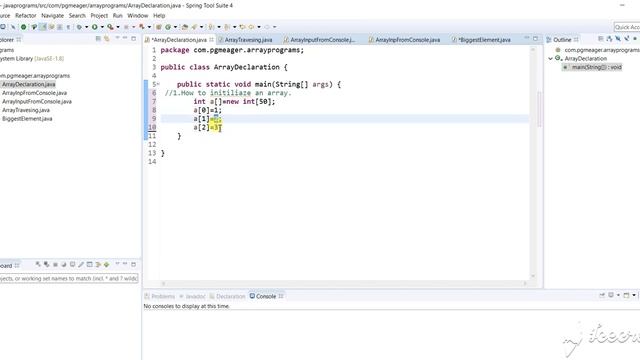Click the Quick Access search field
The image size is (640, 360).
tap(627, 27)
